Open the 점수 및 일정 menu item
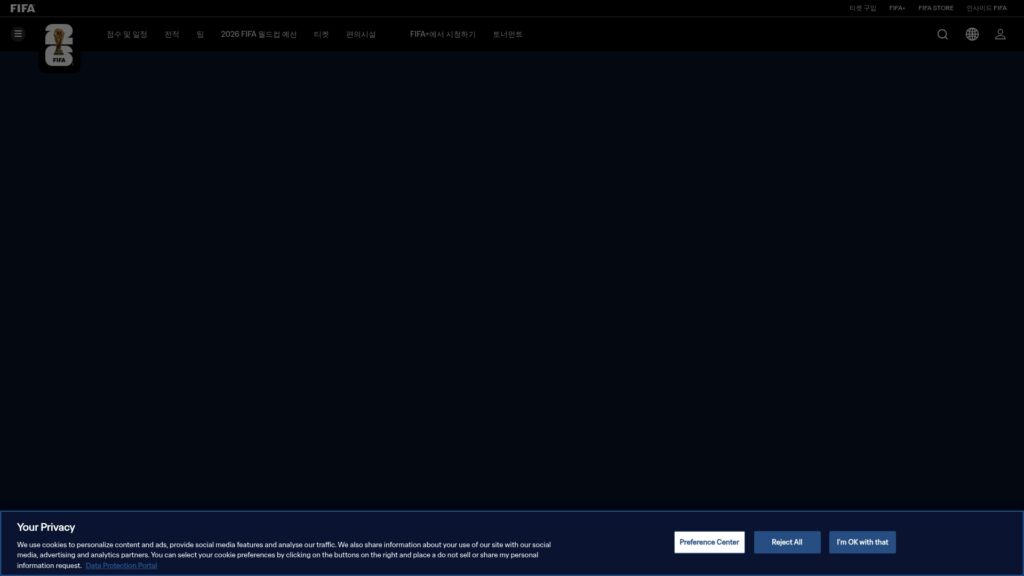The width and height of the screenshot is (1024, 576). click(127, 34)
